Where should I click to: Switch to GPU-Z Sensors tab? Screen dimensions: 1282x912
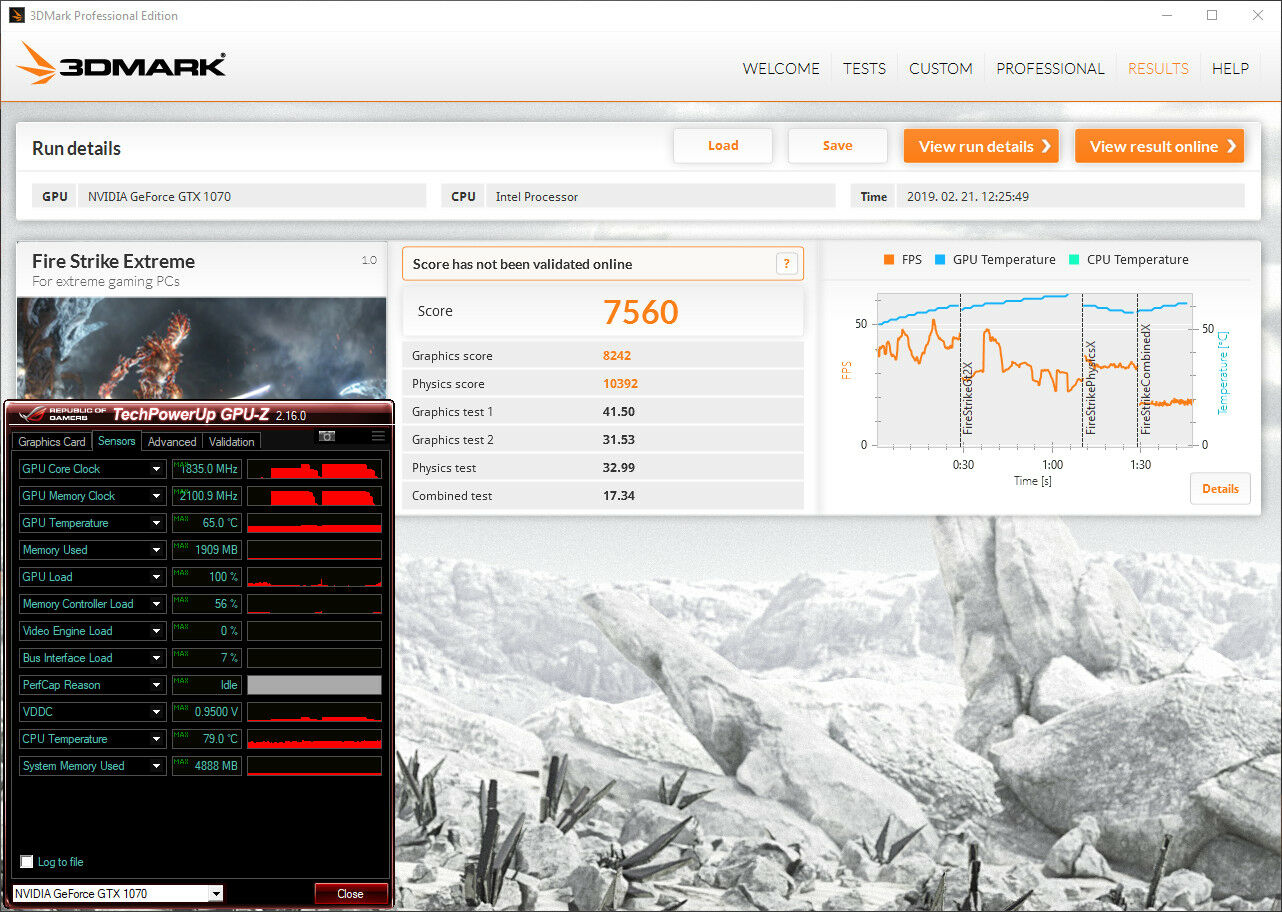[116, 440]
